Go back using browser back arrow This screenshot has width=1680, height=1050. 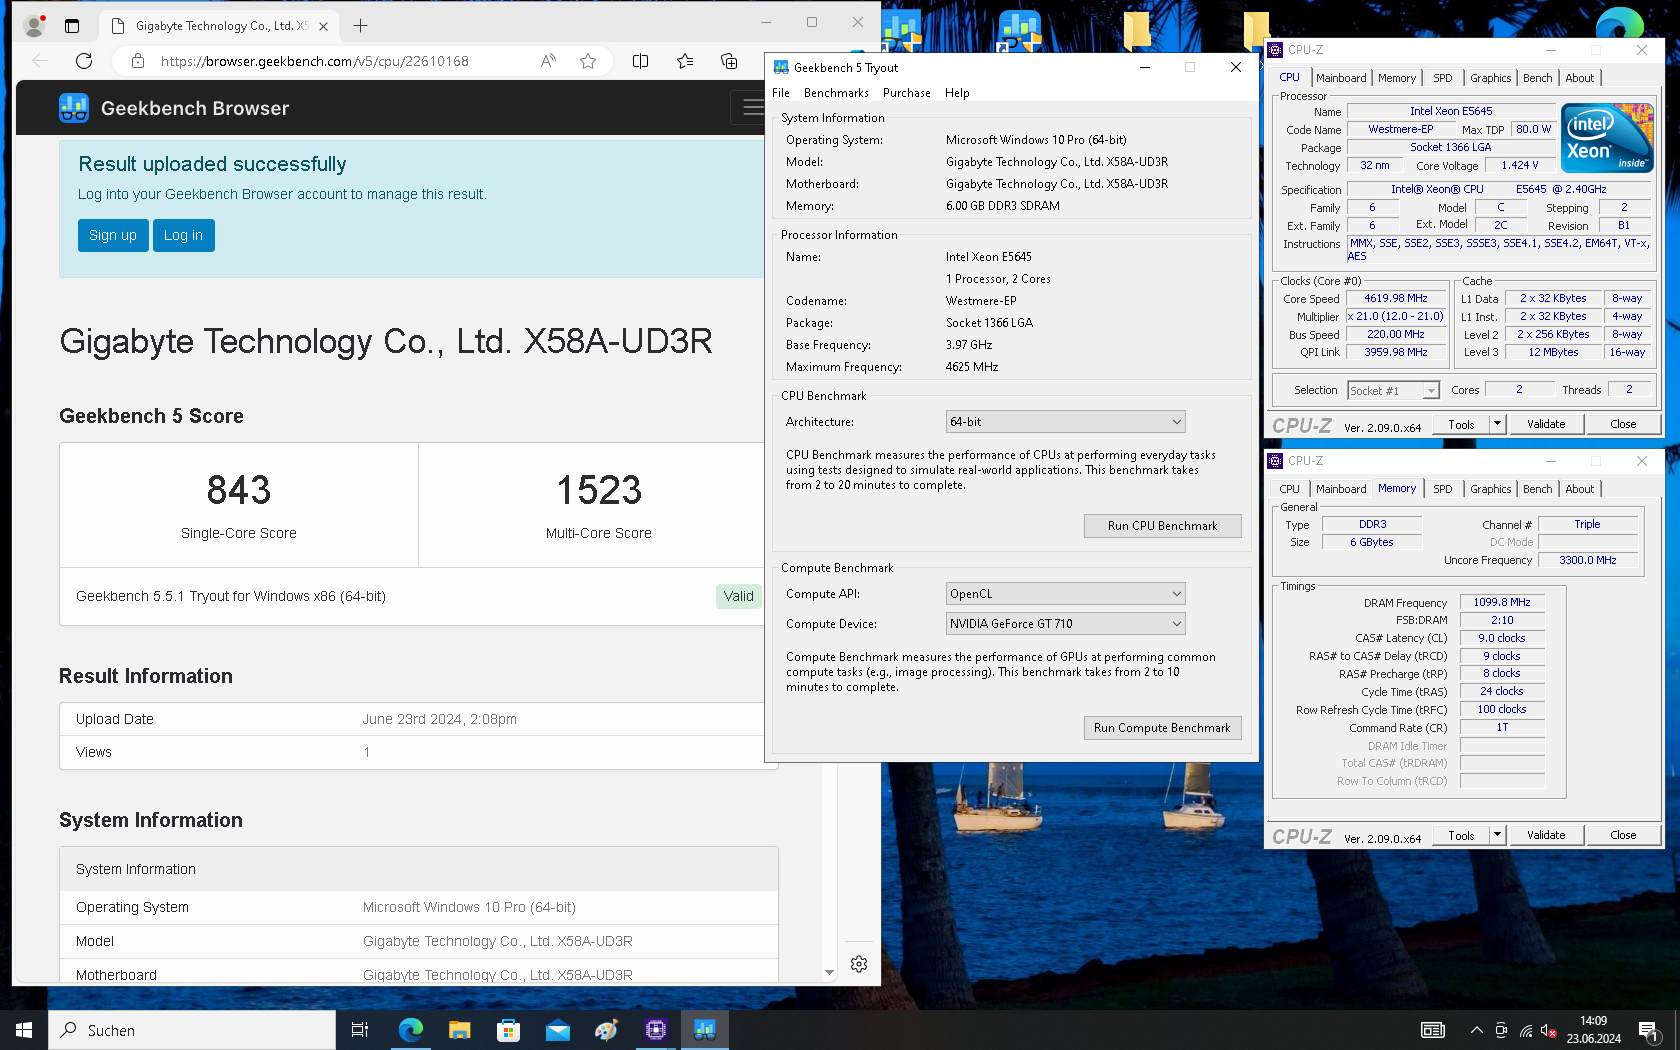39,61
